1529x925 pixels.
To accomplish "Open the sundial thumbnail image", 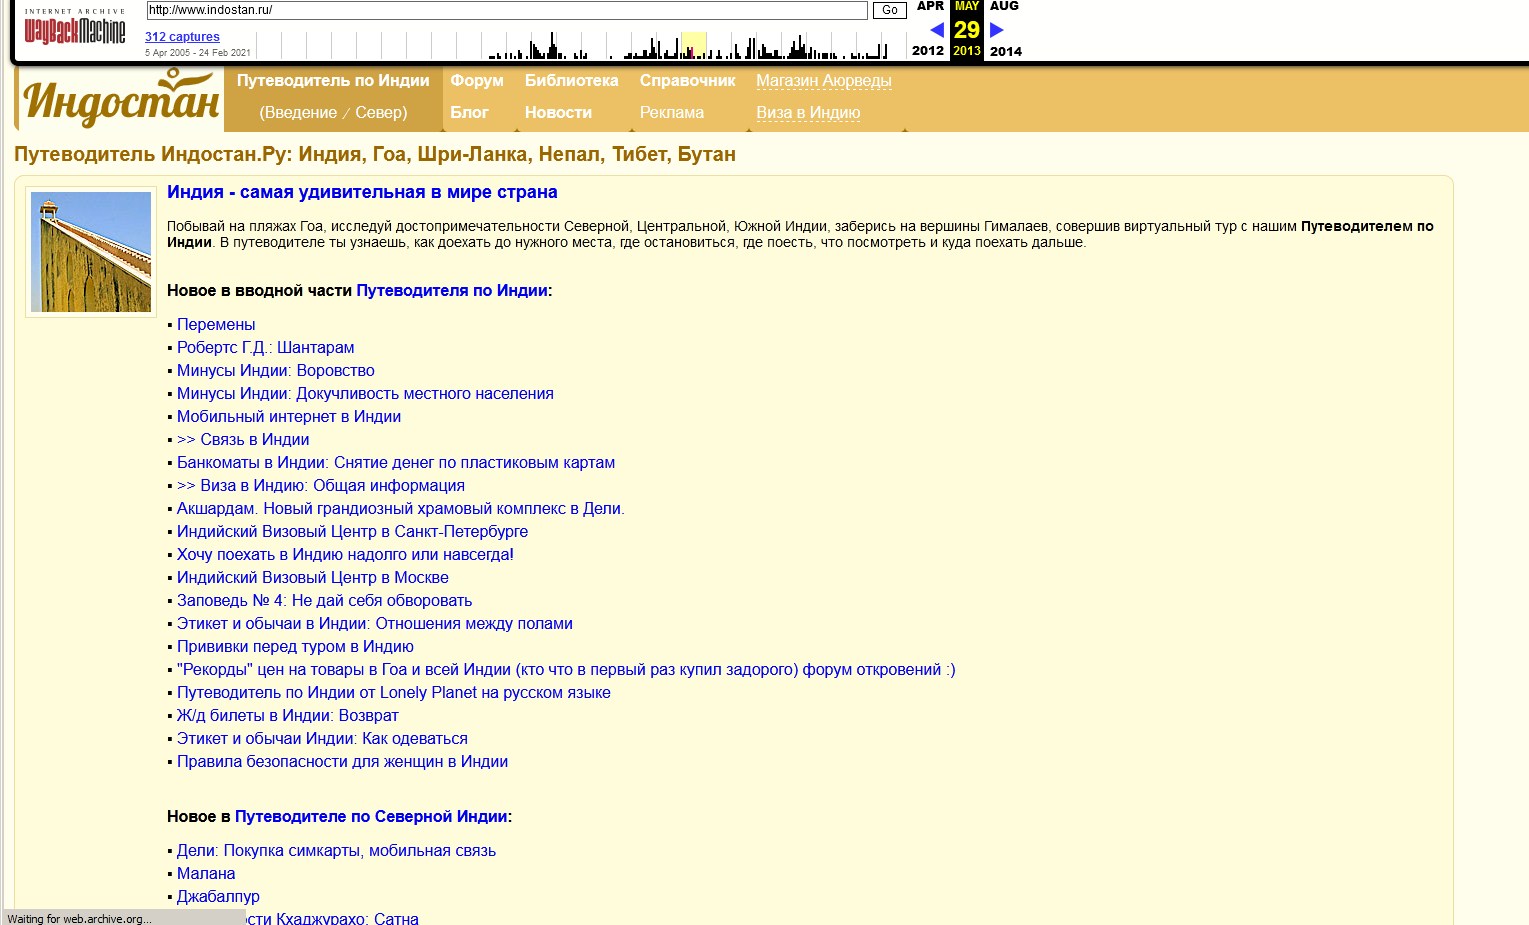I will point(91,252).
